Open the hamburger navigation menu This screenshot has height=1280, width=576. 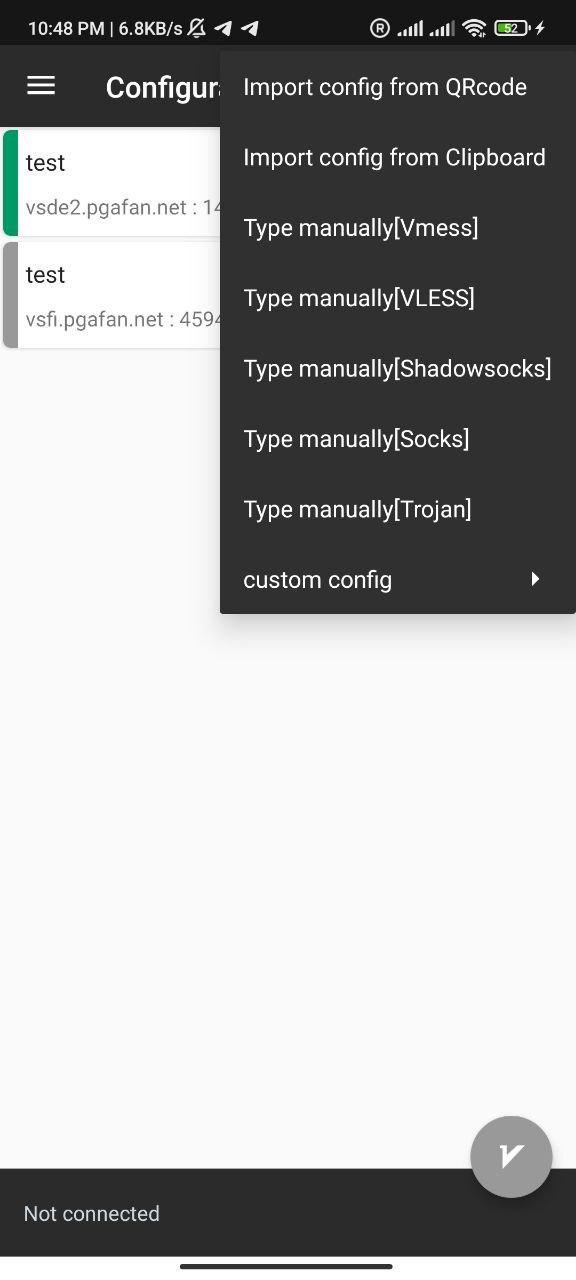41,86
